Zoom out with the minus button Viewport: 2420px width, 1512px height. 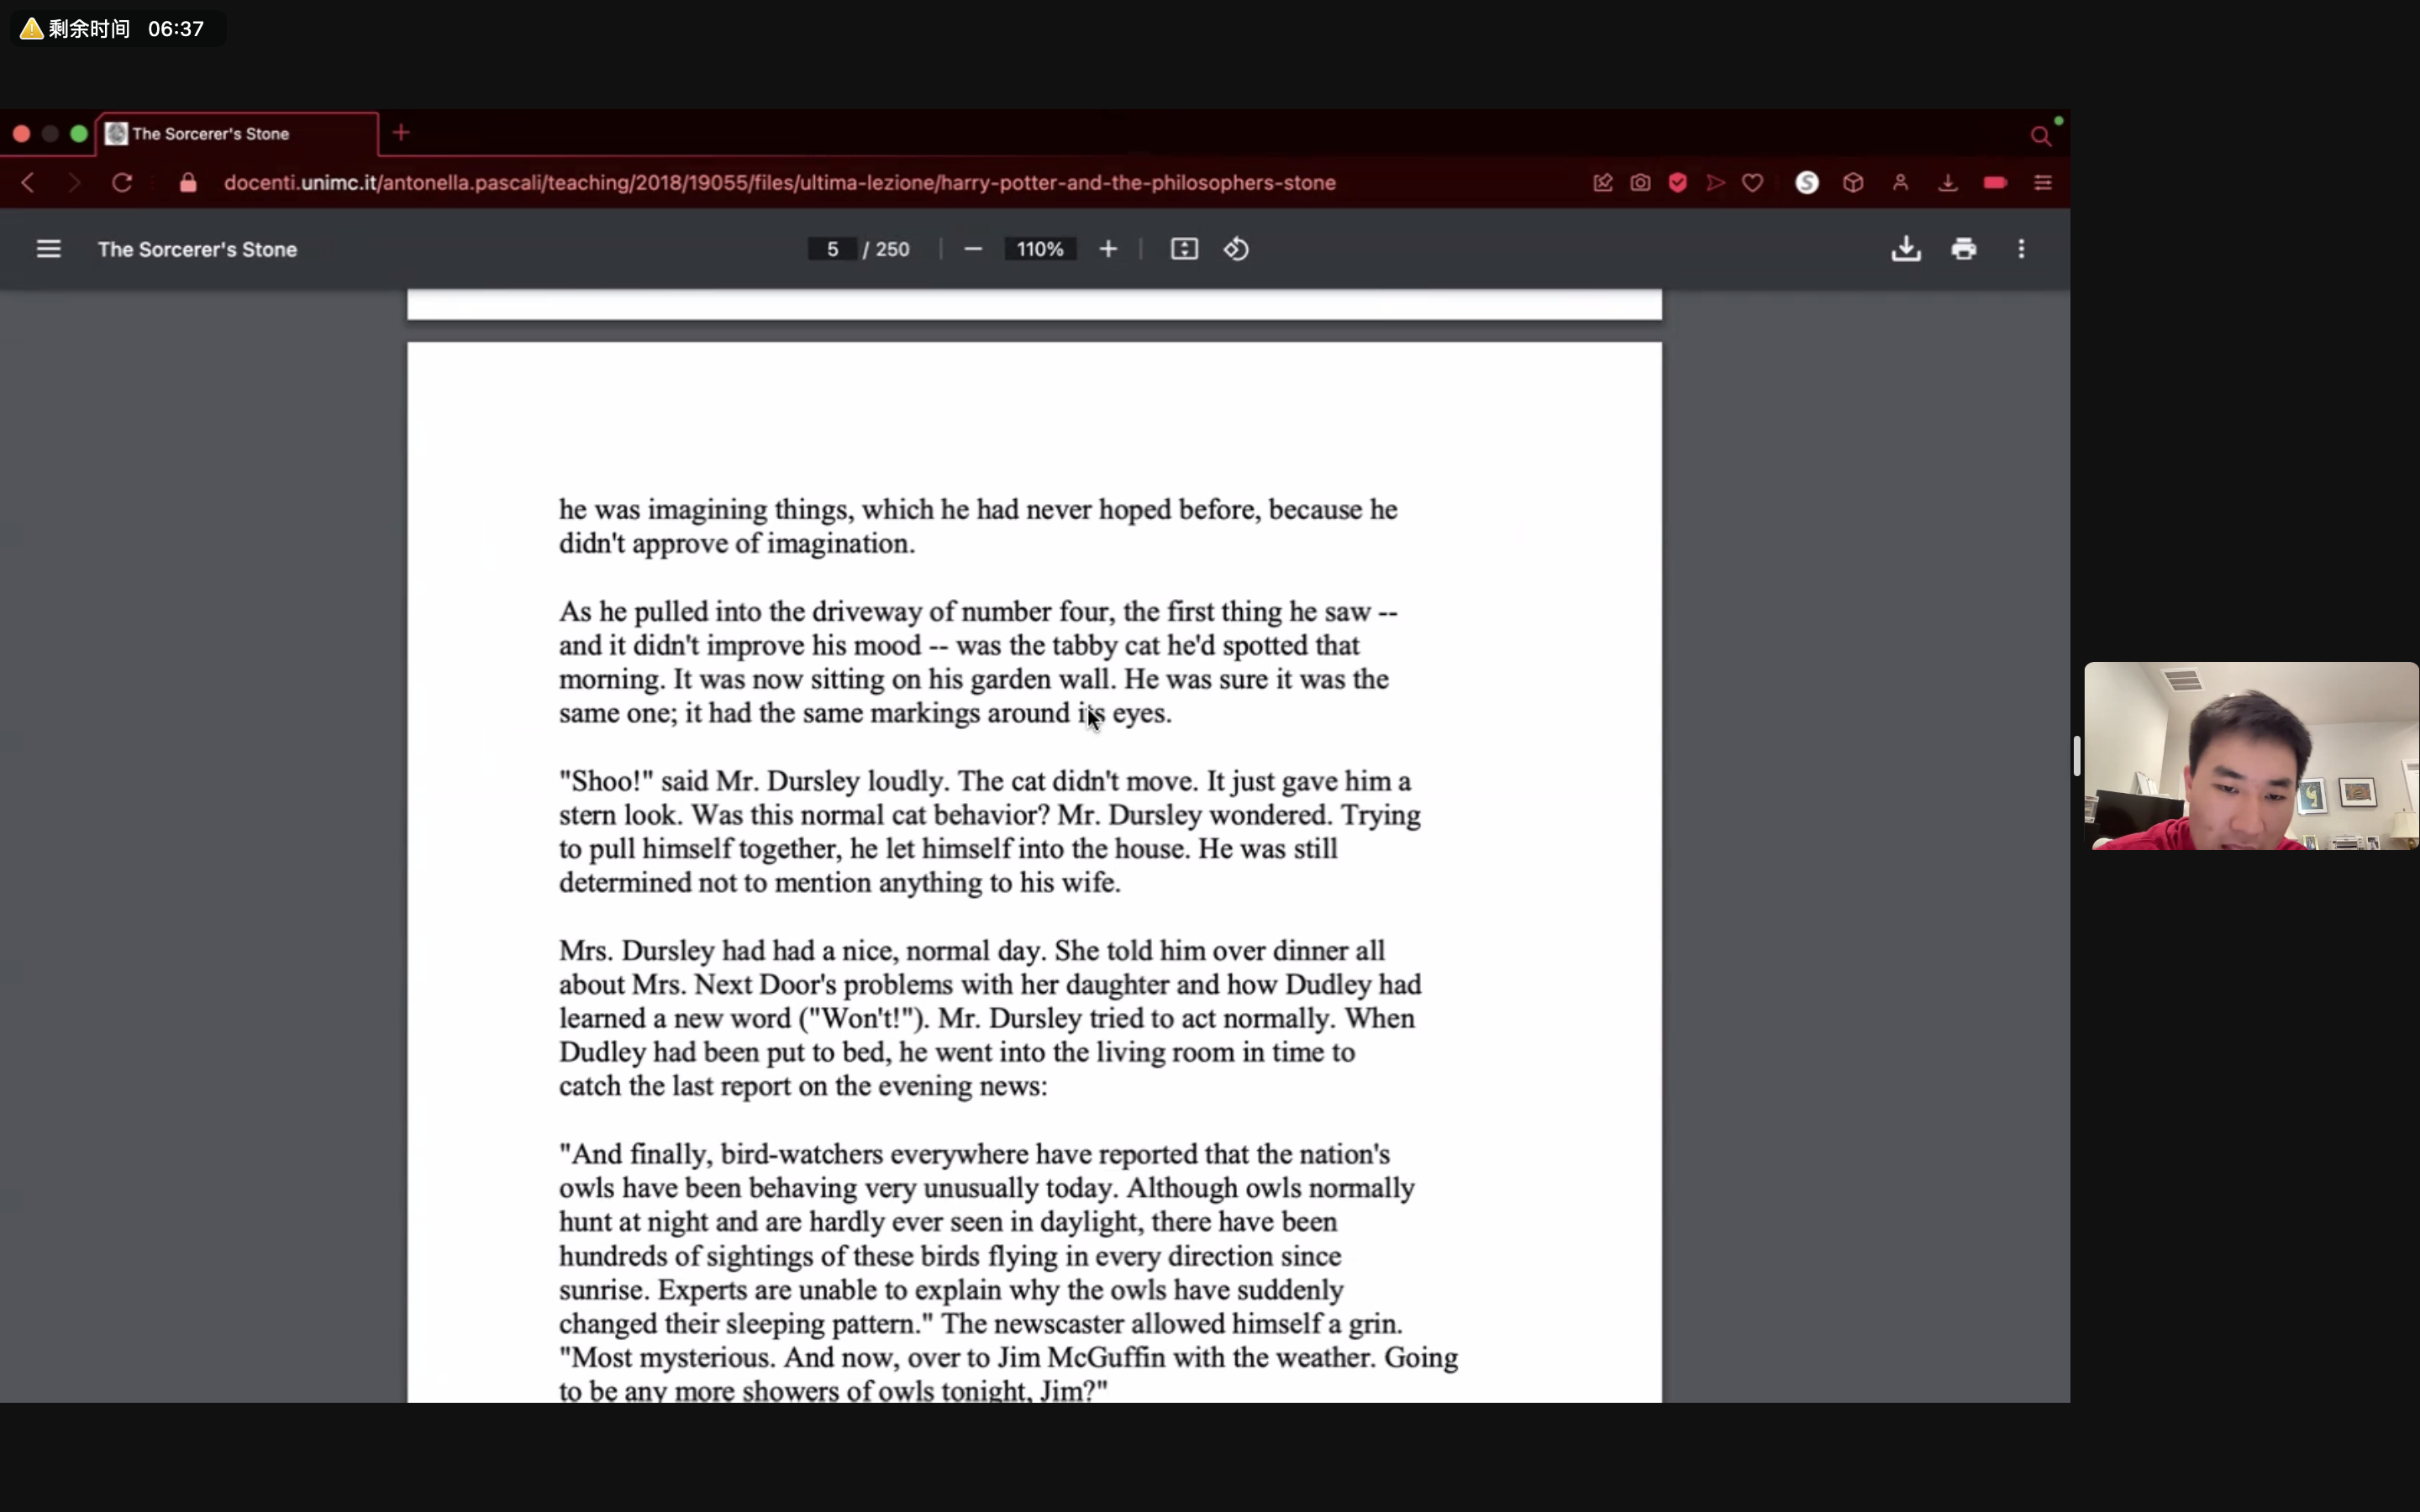[x=973, y=249]
